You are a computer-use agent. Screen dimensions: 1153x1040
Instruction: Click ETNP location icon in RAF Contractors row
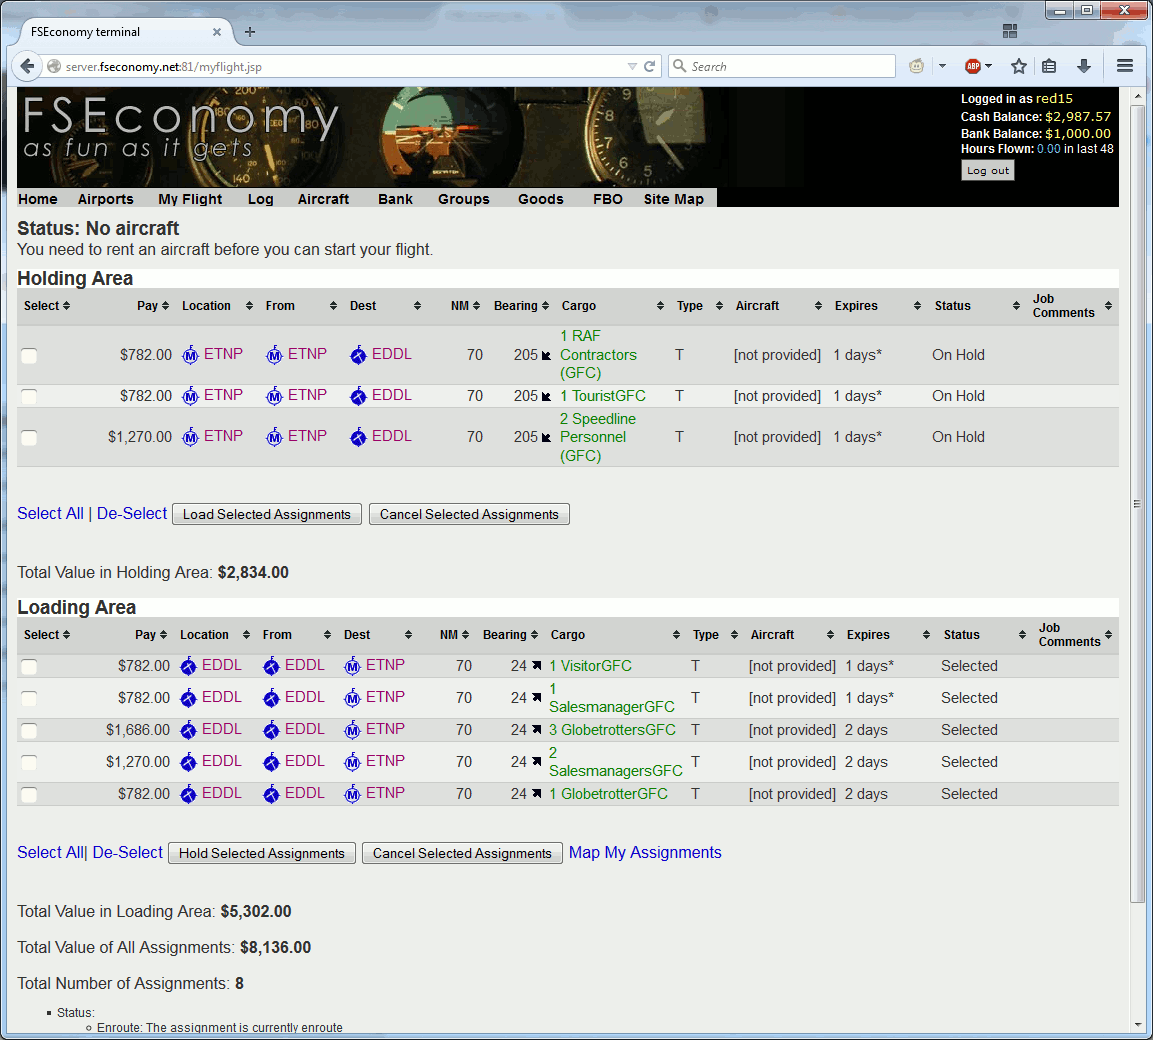click(190, 355)
